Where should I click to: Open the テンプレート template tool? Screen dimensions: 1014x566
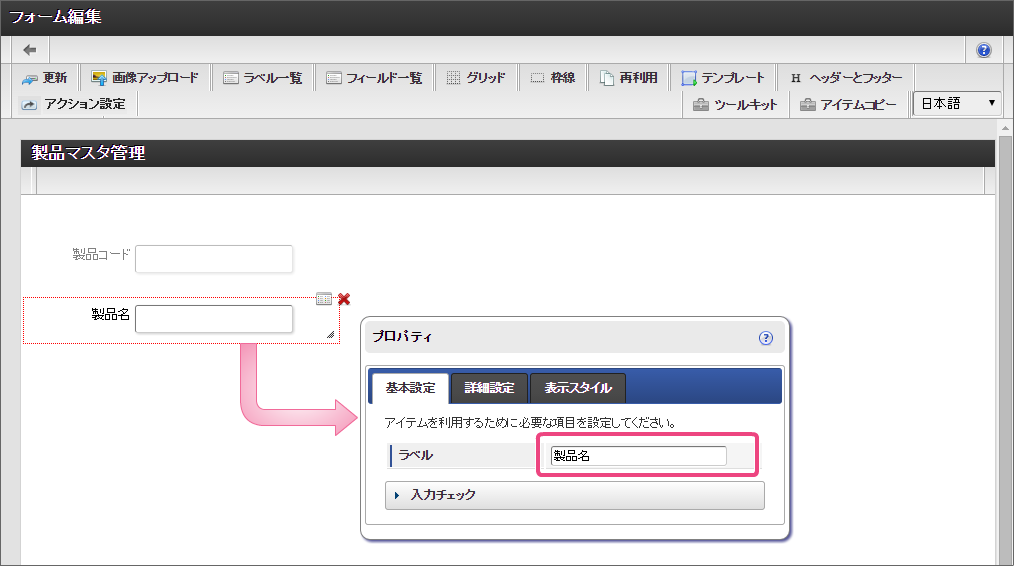pos(722,78)
